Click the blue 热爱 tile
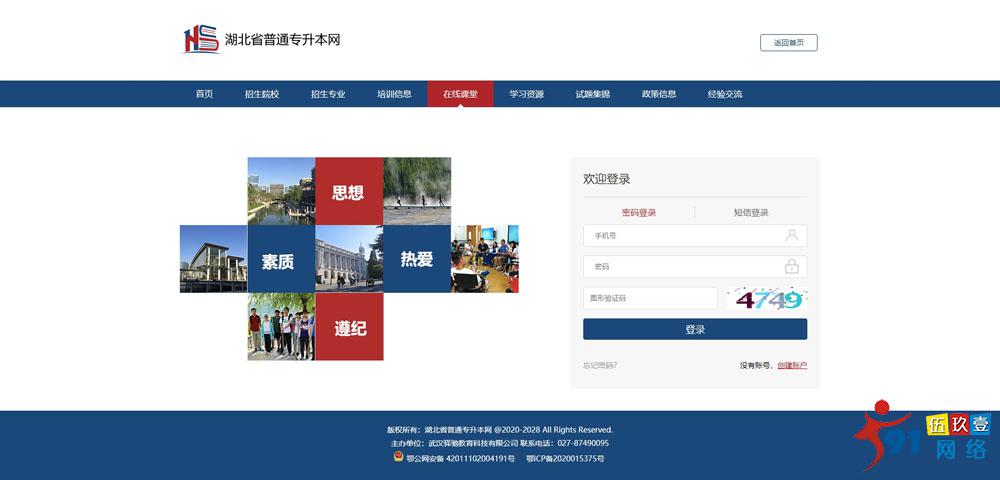Screen dimensions: 1000x480 (417, 259)
